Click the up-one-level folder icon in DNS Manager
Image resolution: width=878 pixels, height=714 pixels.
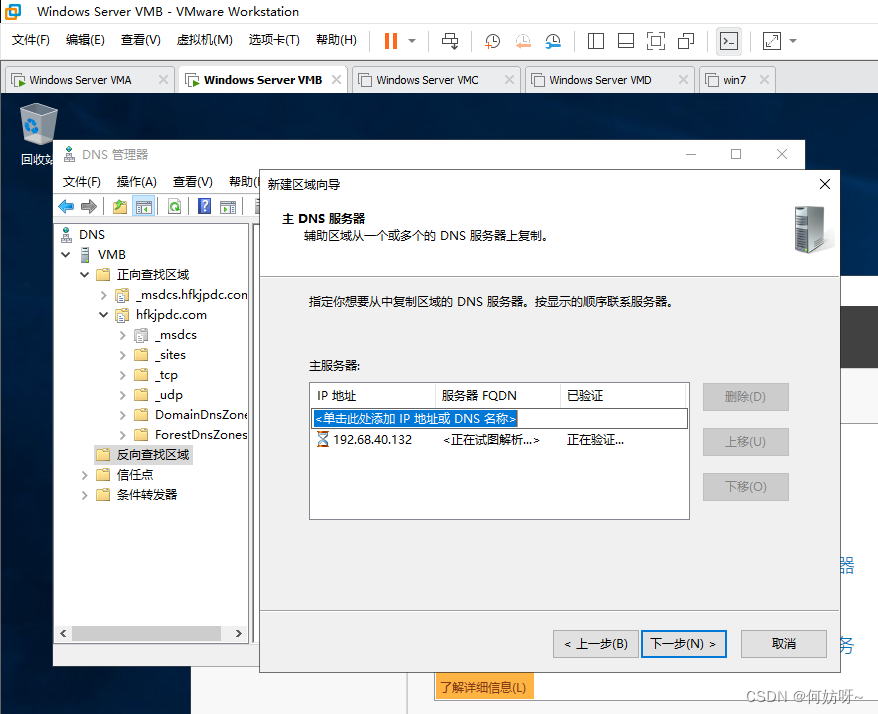pos(120,207)
